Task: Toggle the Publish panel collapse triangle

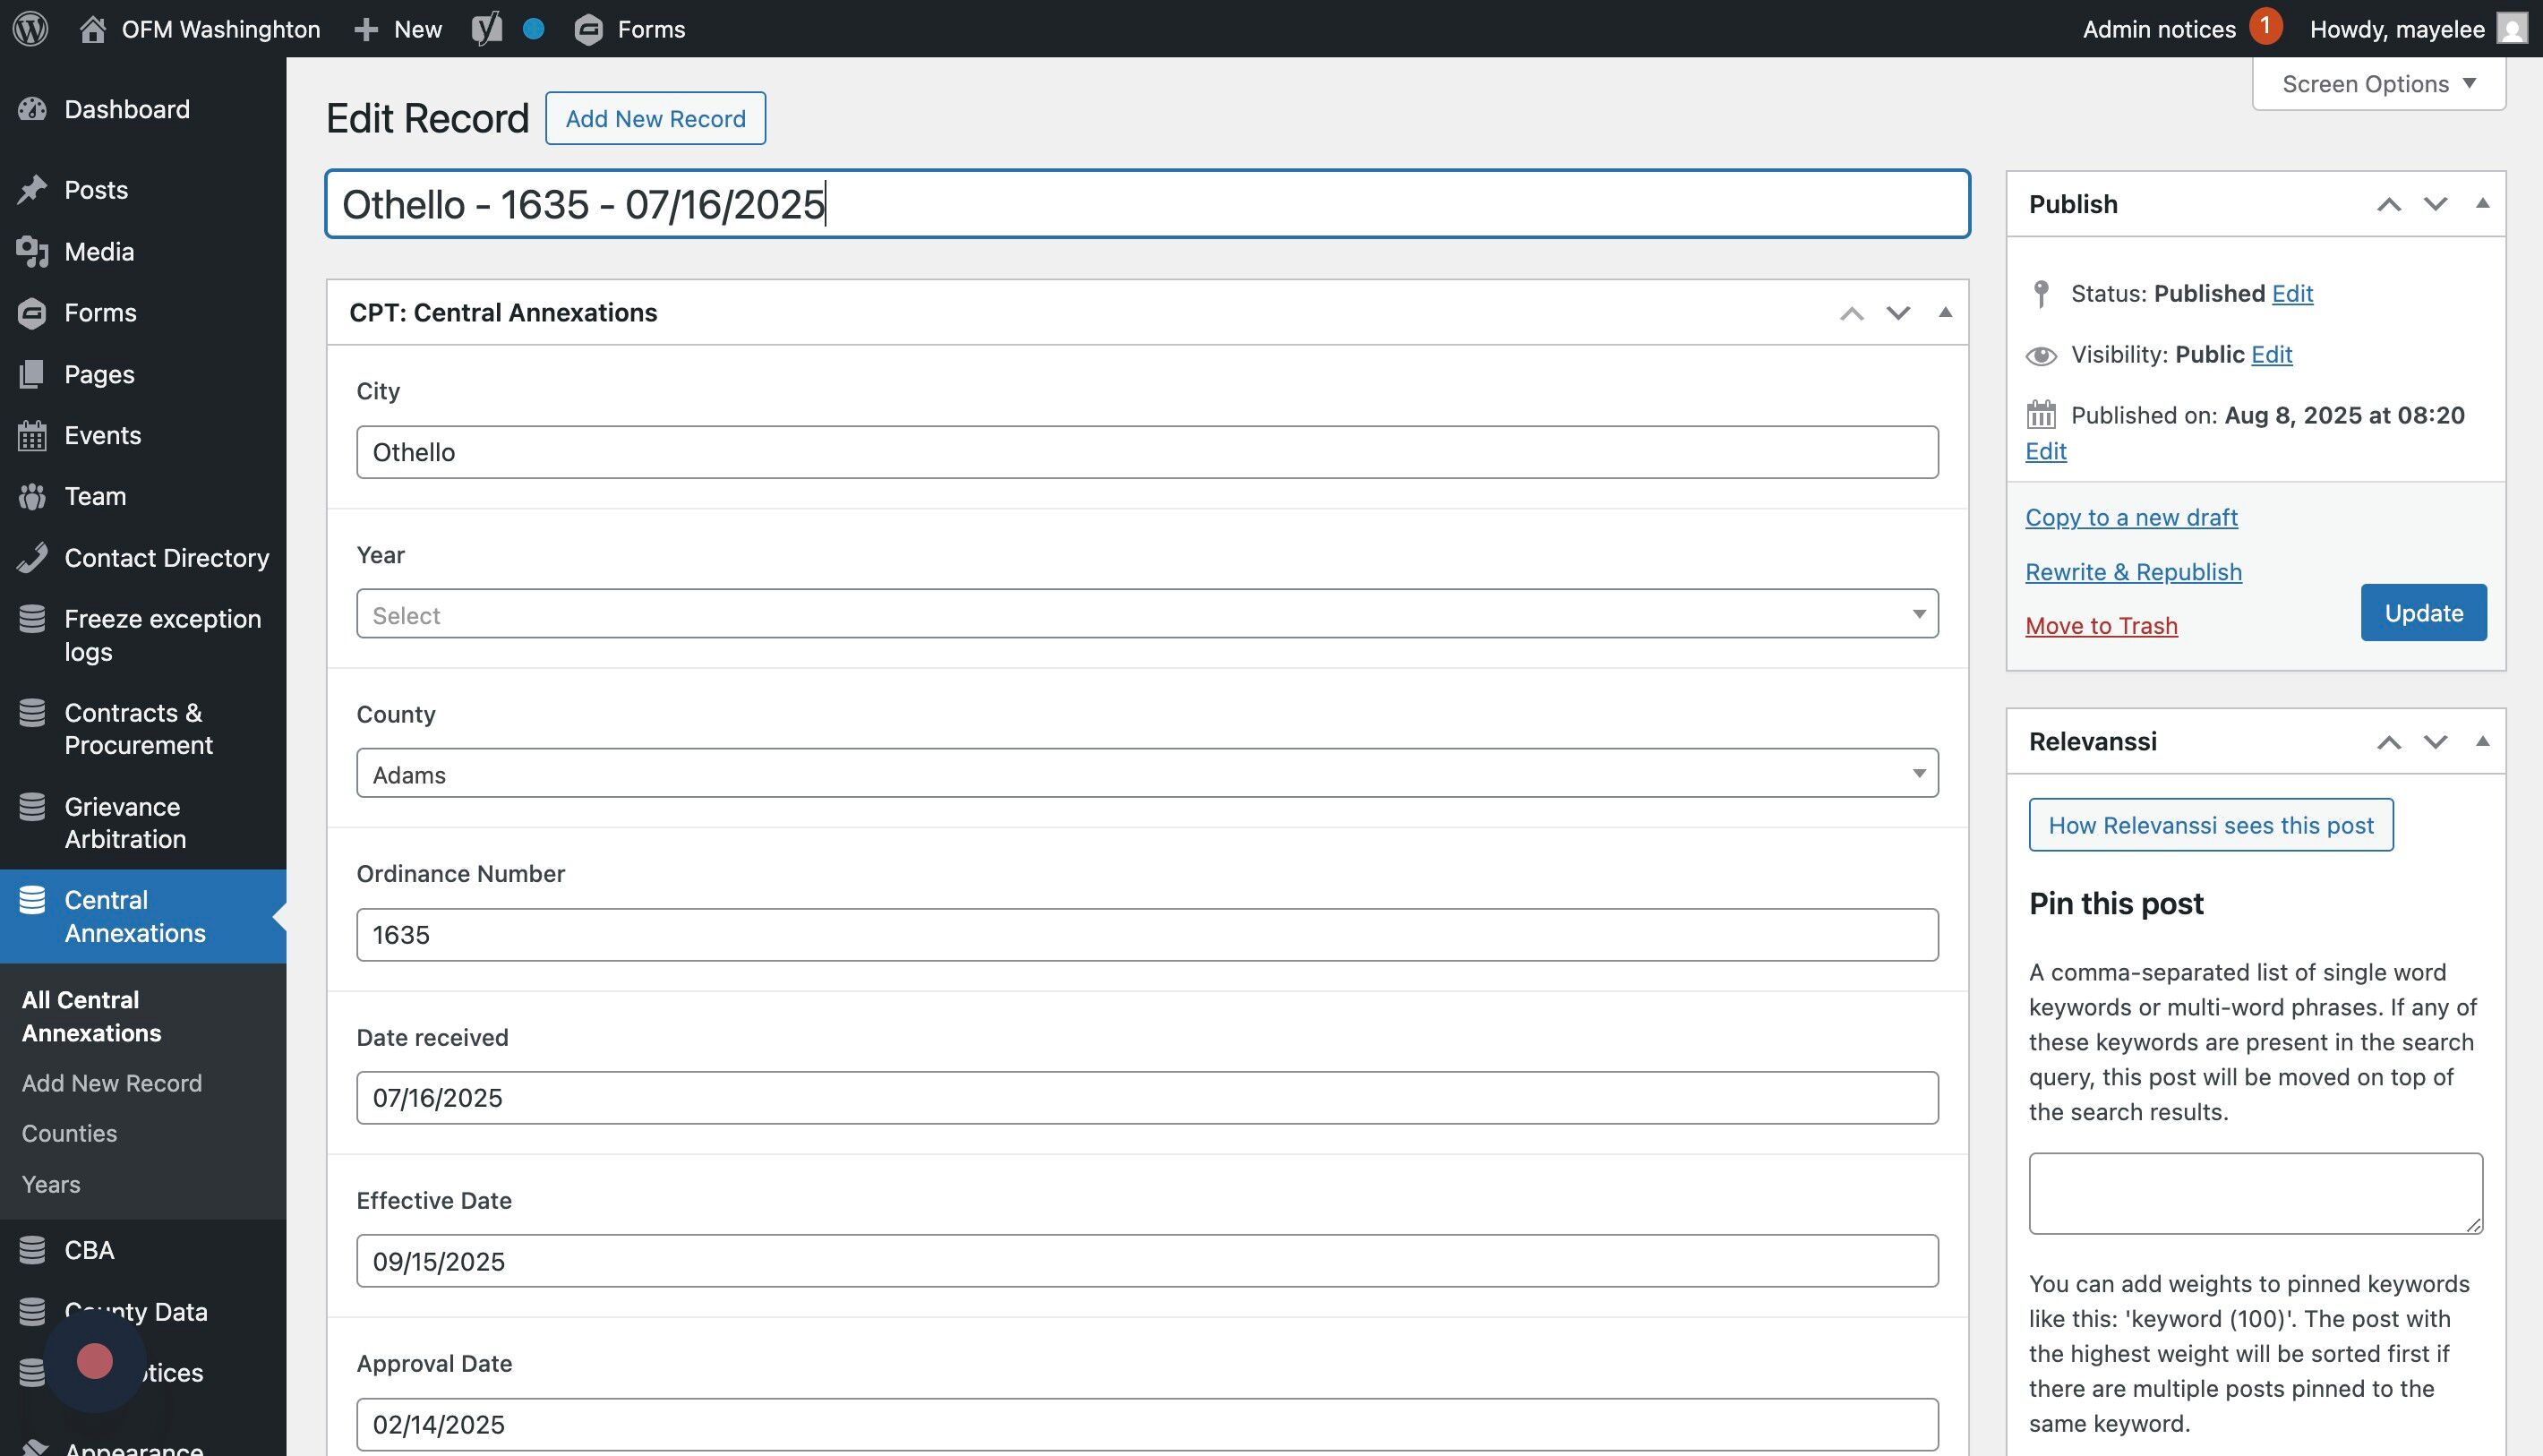Action: tap(2482, 203)
